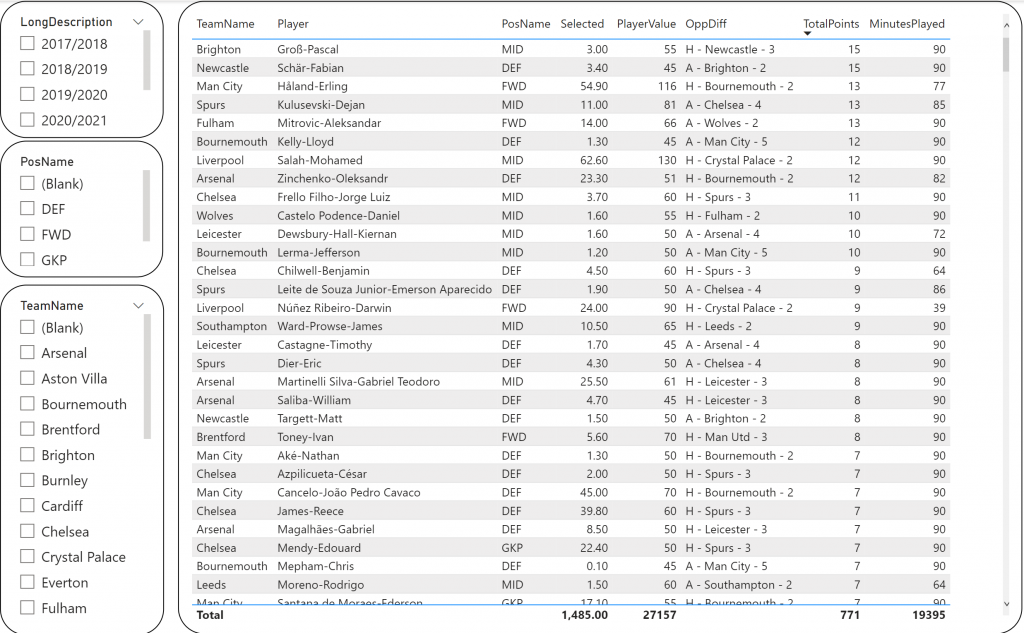Check the 2017/2018 season box
The image size is (1024, 633).
27,43
